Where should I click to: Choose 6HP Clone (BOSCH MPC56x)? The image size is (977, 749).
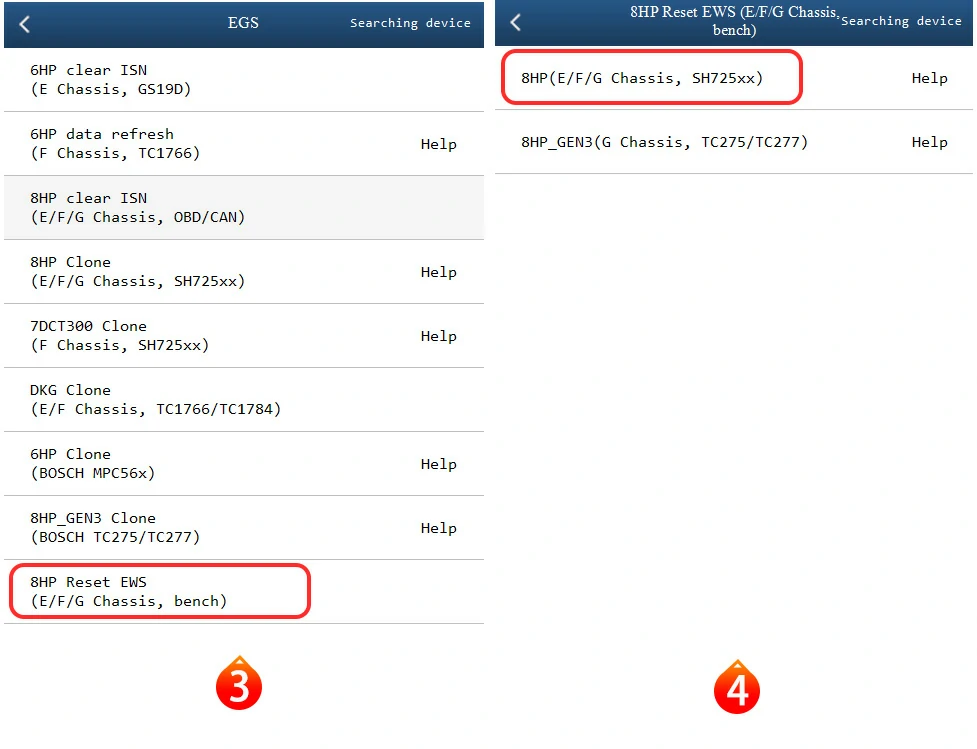click(x=93, y=464)
